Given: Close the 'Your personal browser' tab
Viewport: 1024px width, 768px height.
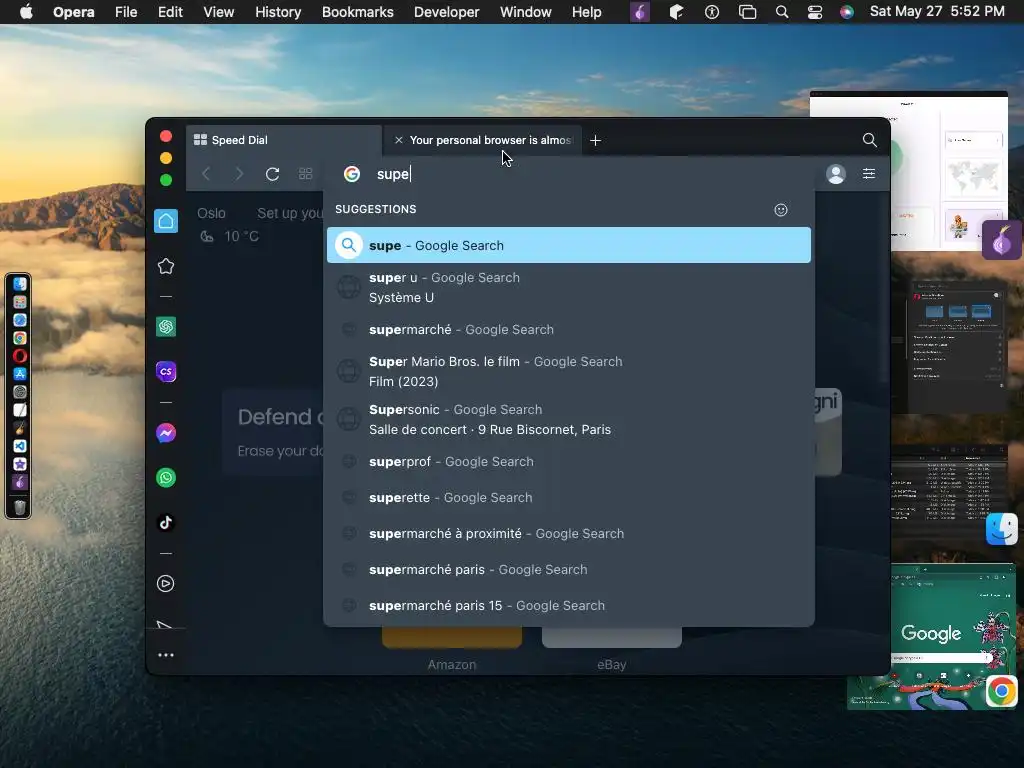Looking at the screenshot, I should coord(398,140).
